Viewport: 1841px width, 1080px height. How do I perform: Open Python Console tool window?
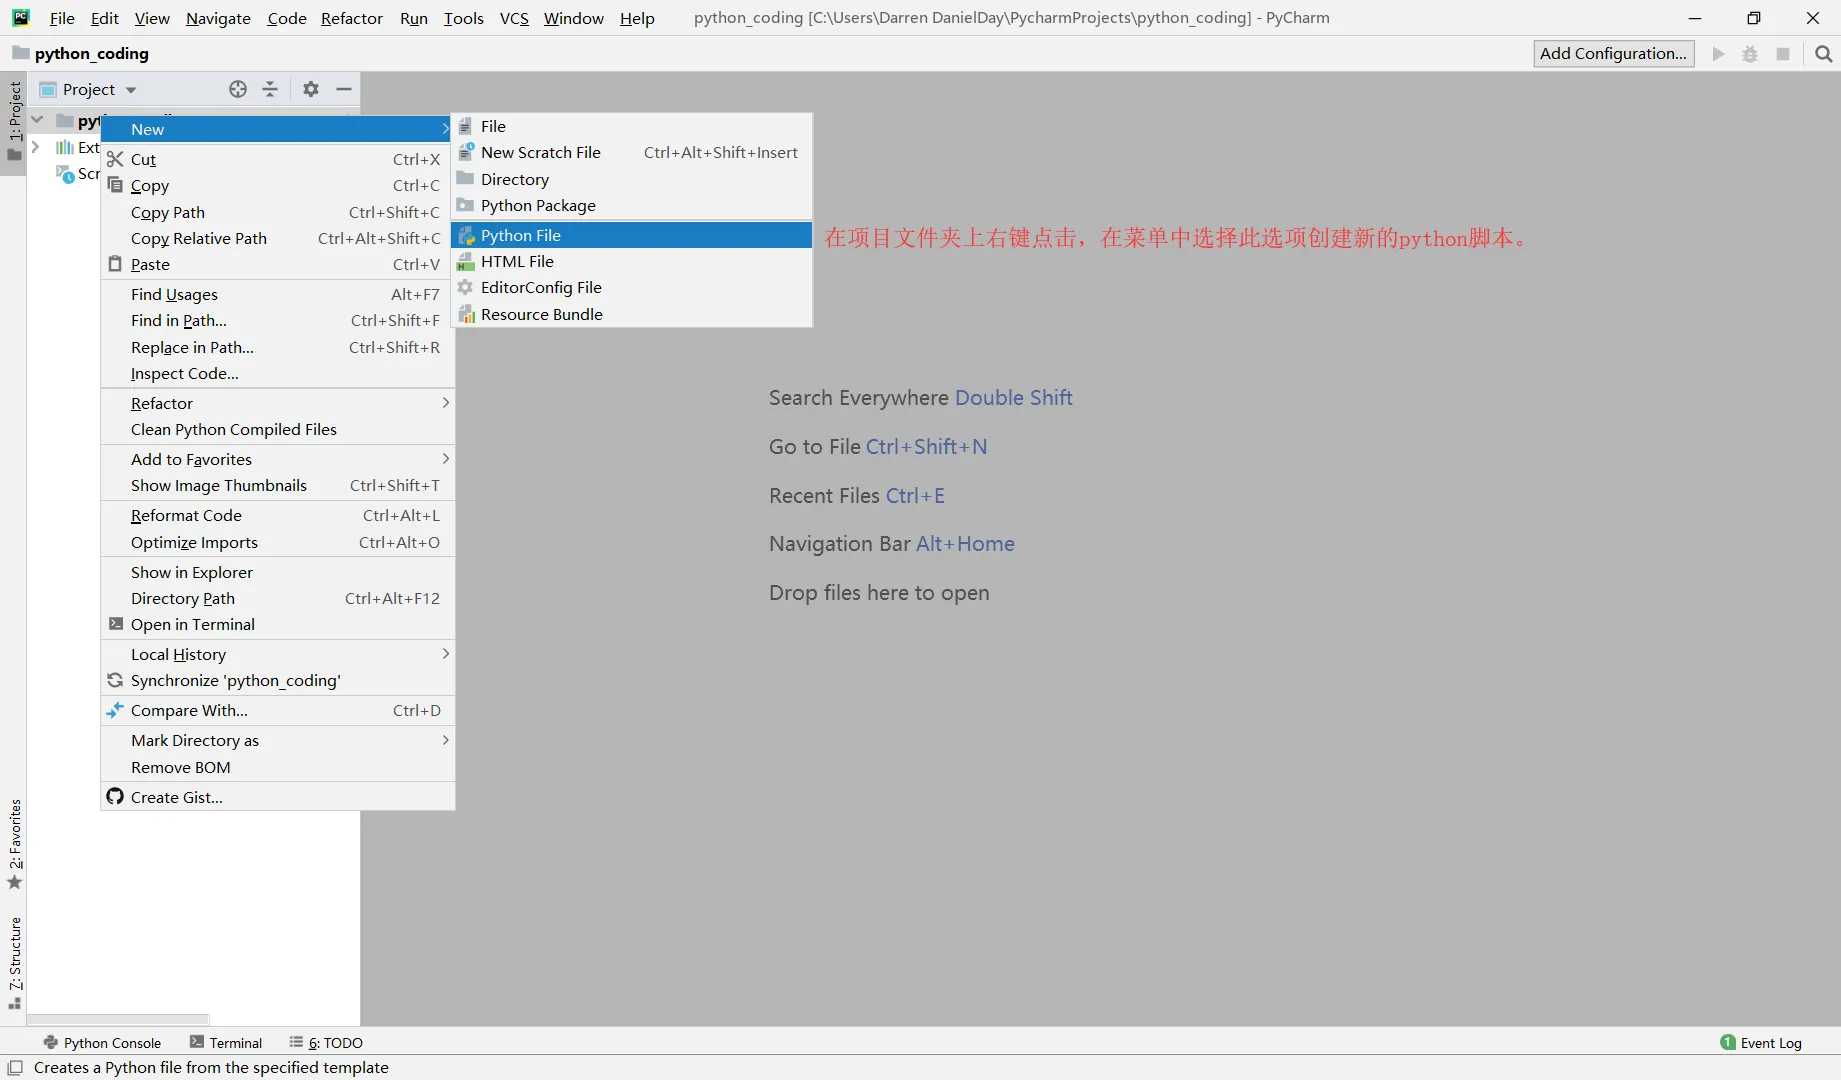[x=102, y=1042]
